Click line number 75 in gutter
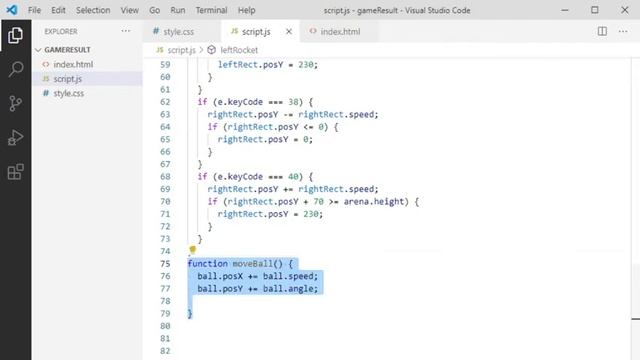The image size is (640, 360). (165, 264)
